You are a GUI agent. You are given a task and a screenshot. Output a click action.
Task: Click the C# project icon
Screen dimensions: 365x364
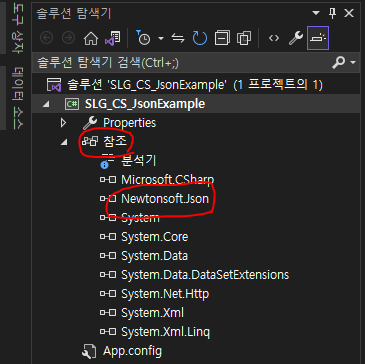pyautogui.click(x=72, y=104)
